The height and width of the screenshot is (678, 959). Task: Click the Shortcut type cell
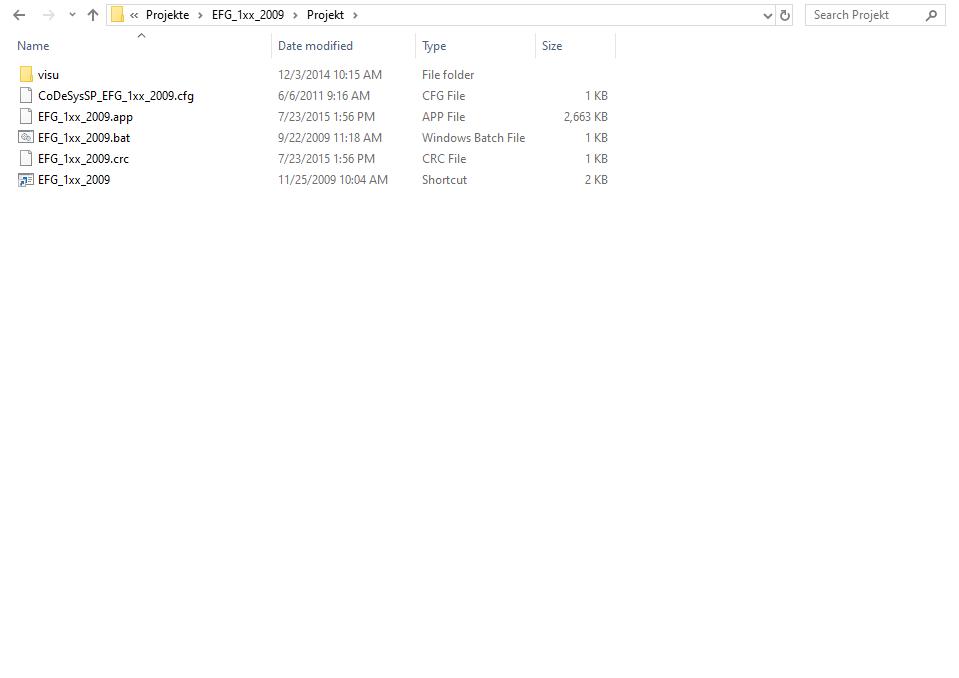[444, 180]
